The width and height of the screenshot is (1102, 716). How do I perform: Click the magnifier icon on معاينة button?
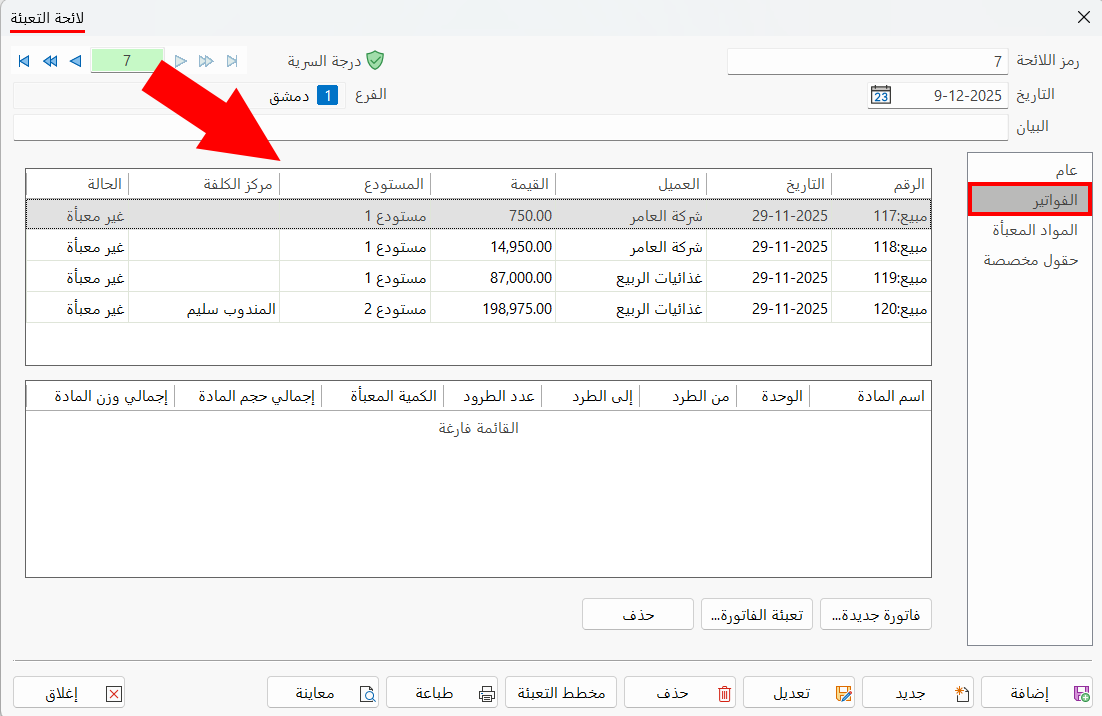click(x=366, y=692)
